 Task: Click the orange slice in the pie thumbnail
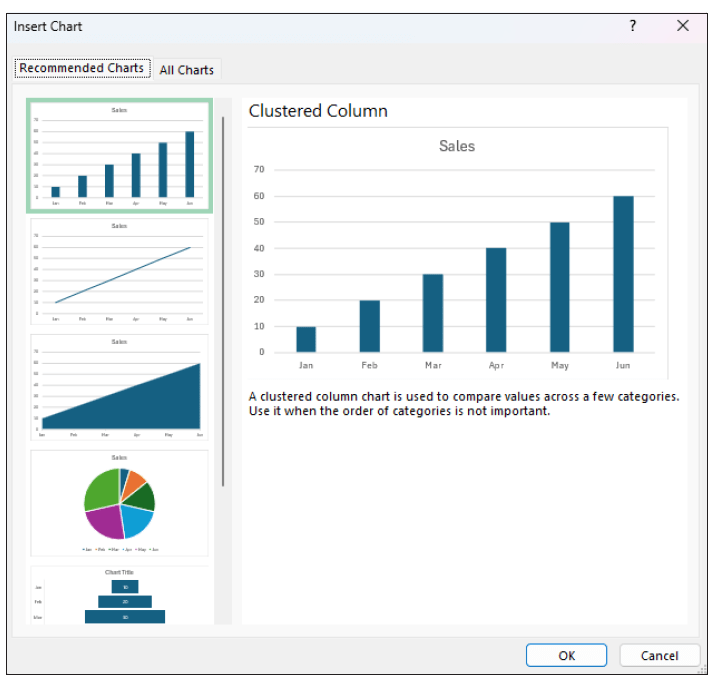134,481
